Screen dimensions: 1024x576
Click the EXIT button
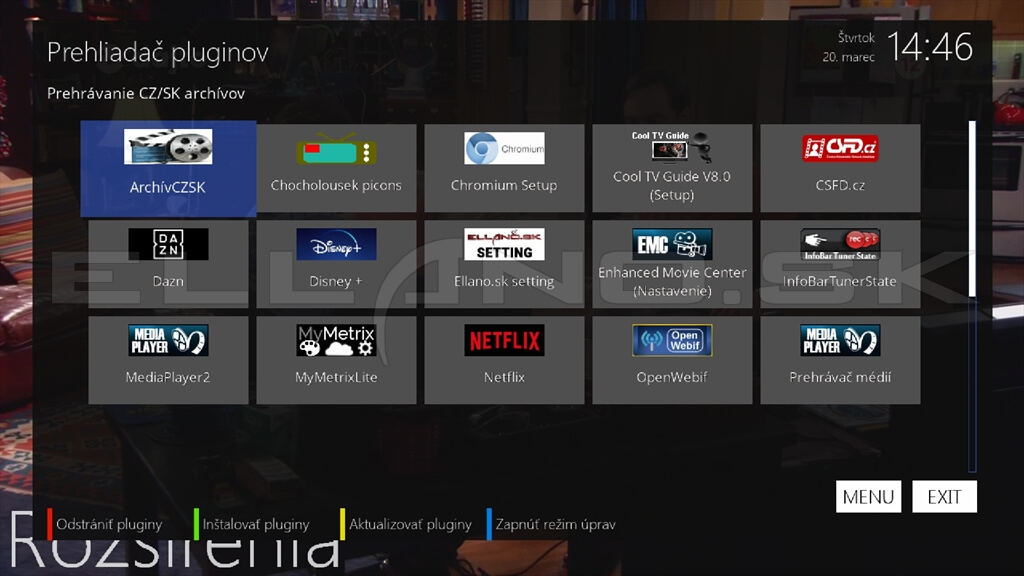944,497
